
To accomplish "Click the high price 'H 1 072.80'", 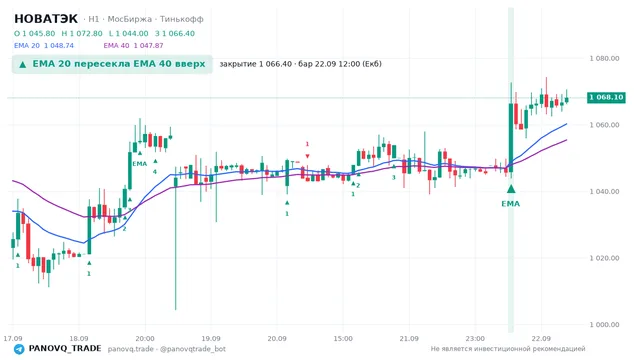I will (82, 33).
